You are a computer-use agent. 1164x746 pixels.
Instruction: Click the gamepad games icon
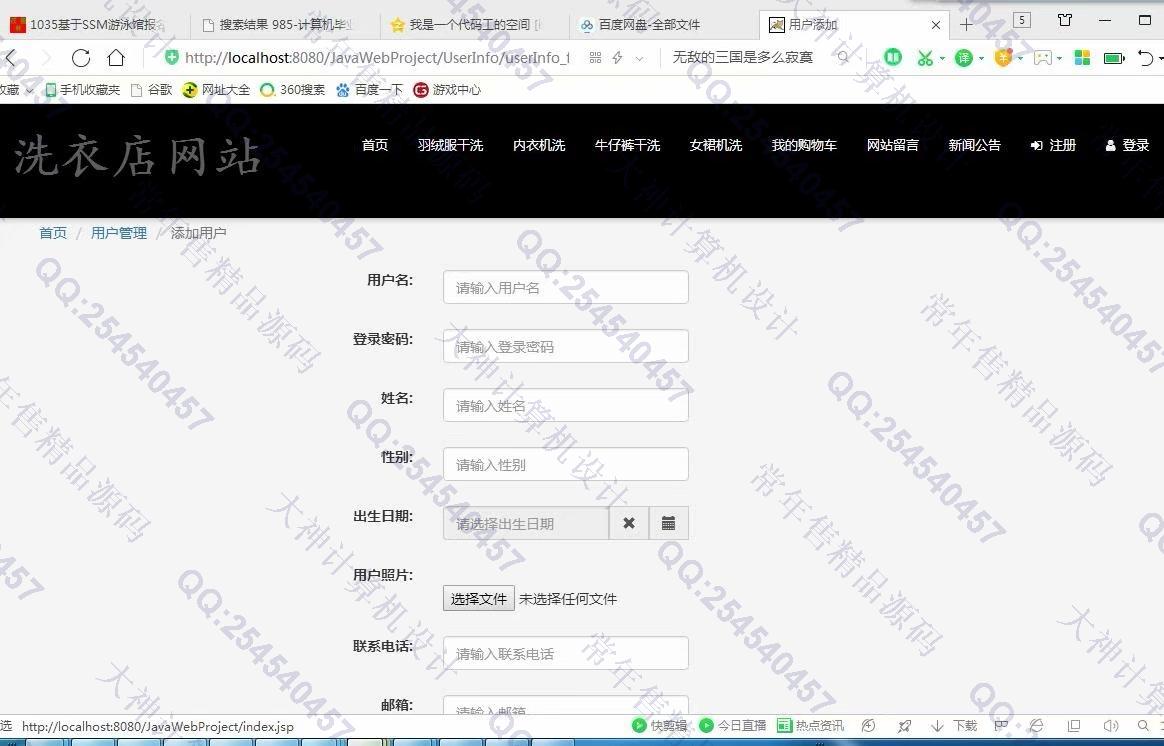[x=1042, y=58]
